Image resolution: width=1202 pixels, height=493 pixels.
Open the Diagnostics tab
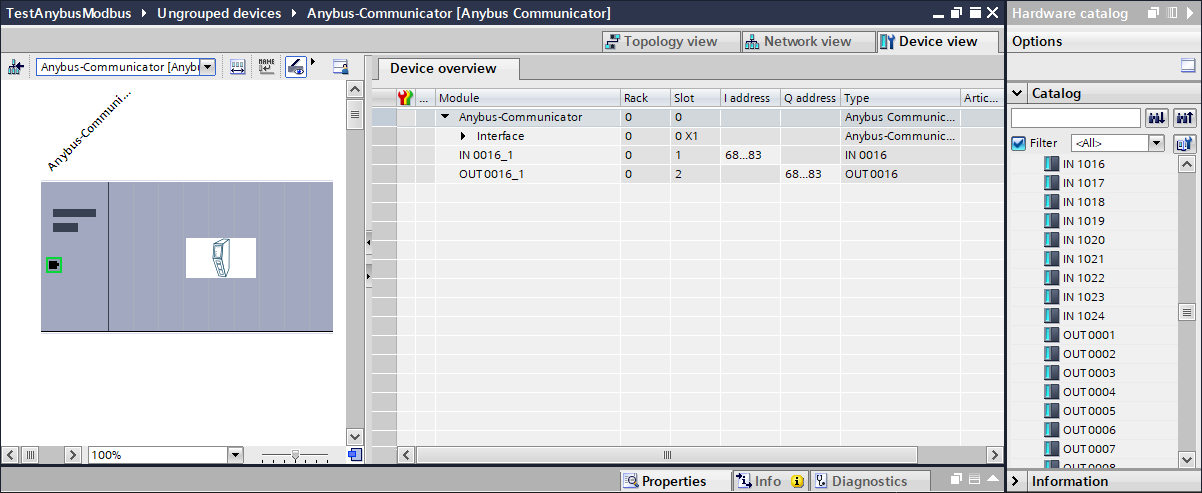[x=860, y=481]
